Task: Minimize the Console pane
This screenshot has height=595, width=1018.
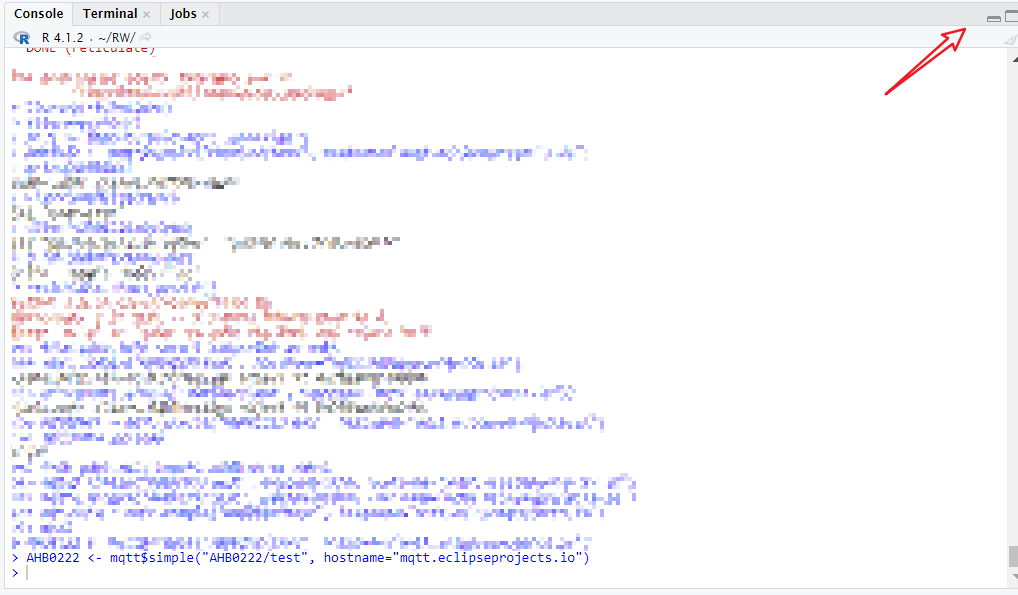Action: pyautogui.click(x=993, y=17)
